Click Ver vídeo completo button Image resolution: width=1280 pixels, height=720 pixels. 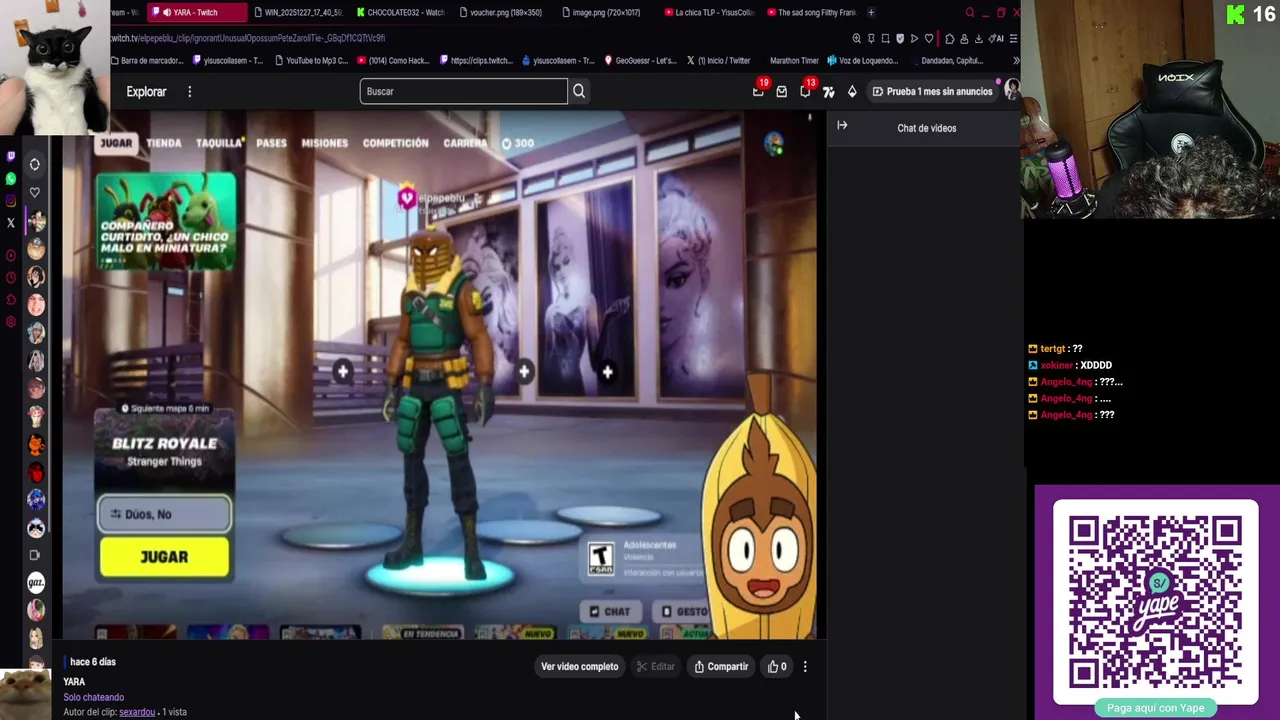point(579,666)
